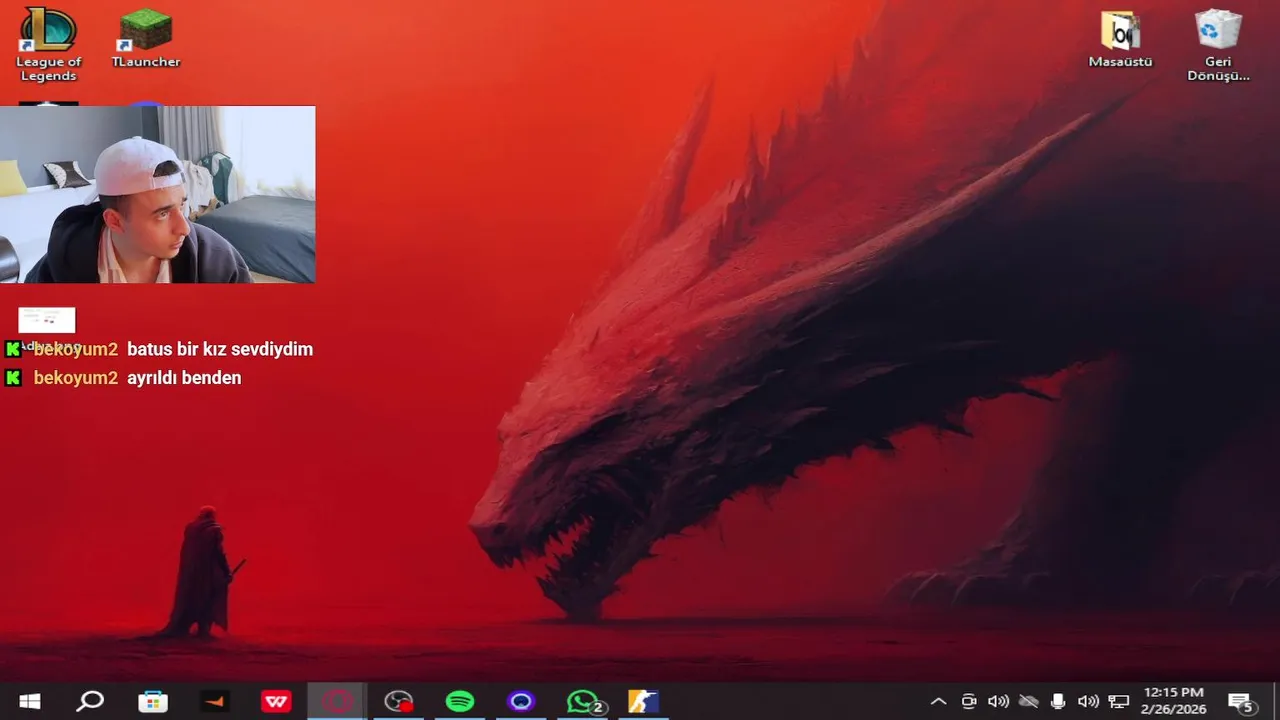
Task: Open the League of Legends desktop shortcut
Action: [48, 44]
